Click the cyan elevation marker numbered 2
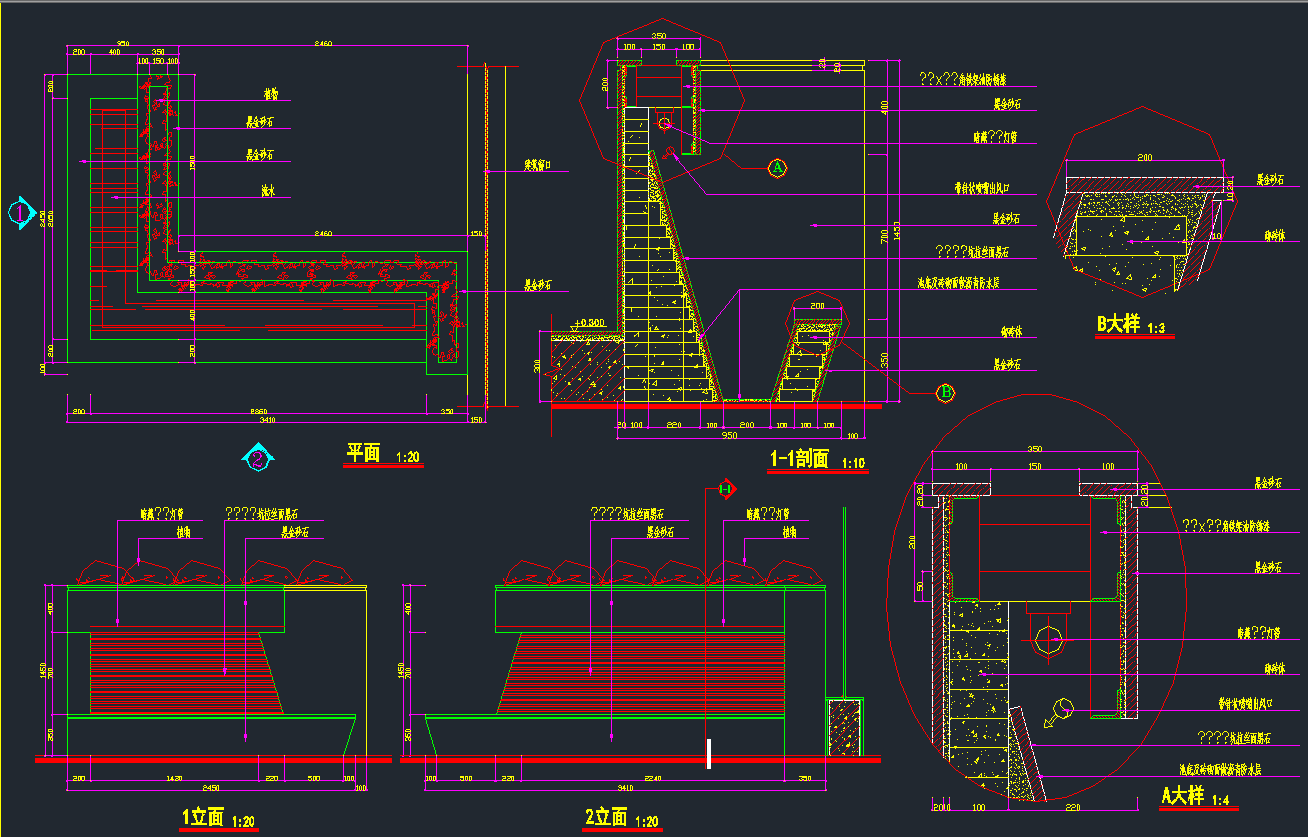 [257, 459]
